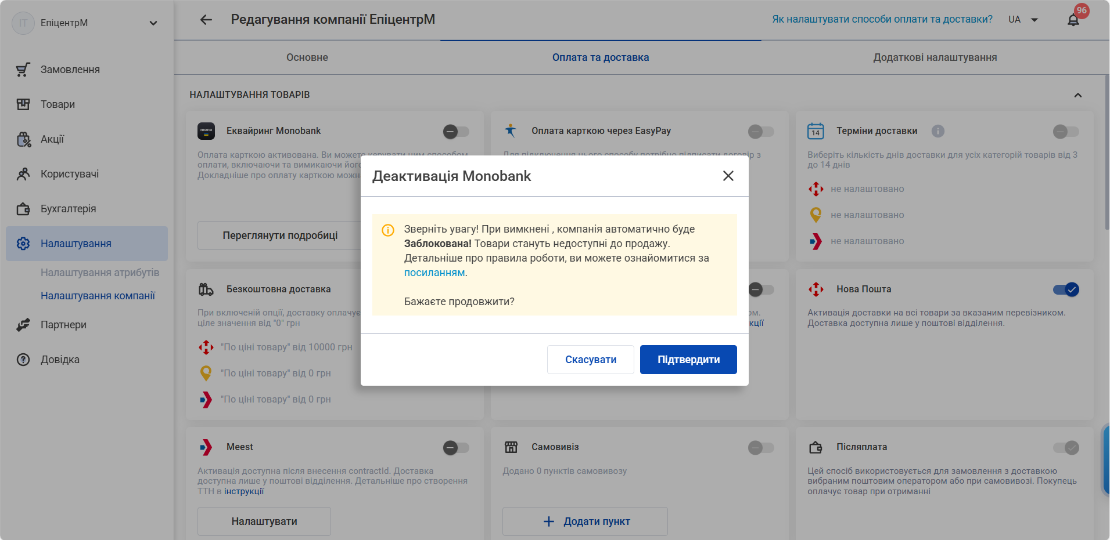Click the Партнери handshake icon in sidebar
The width and height of the screenshot is (1110, 540).
[x=23, y=325]
